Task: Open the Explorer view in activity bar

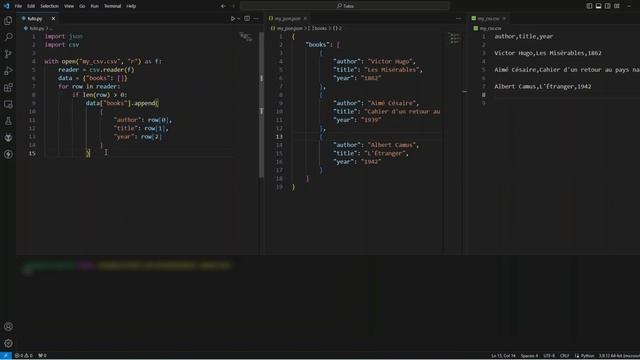Action: (8, 20)
